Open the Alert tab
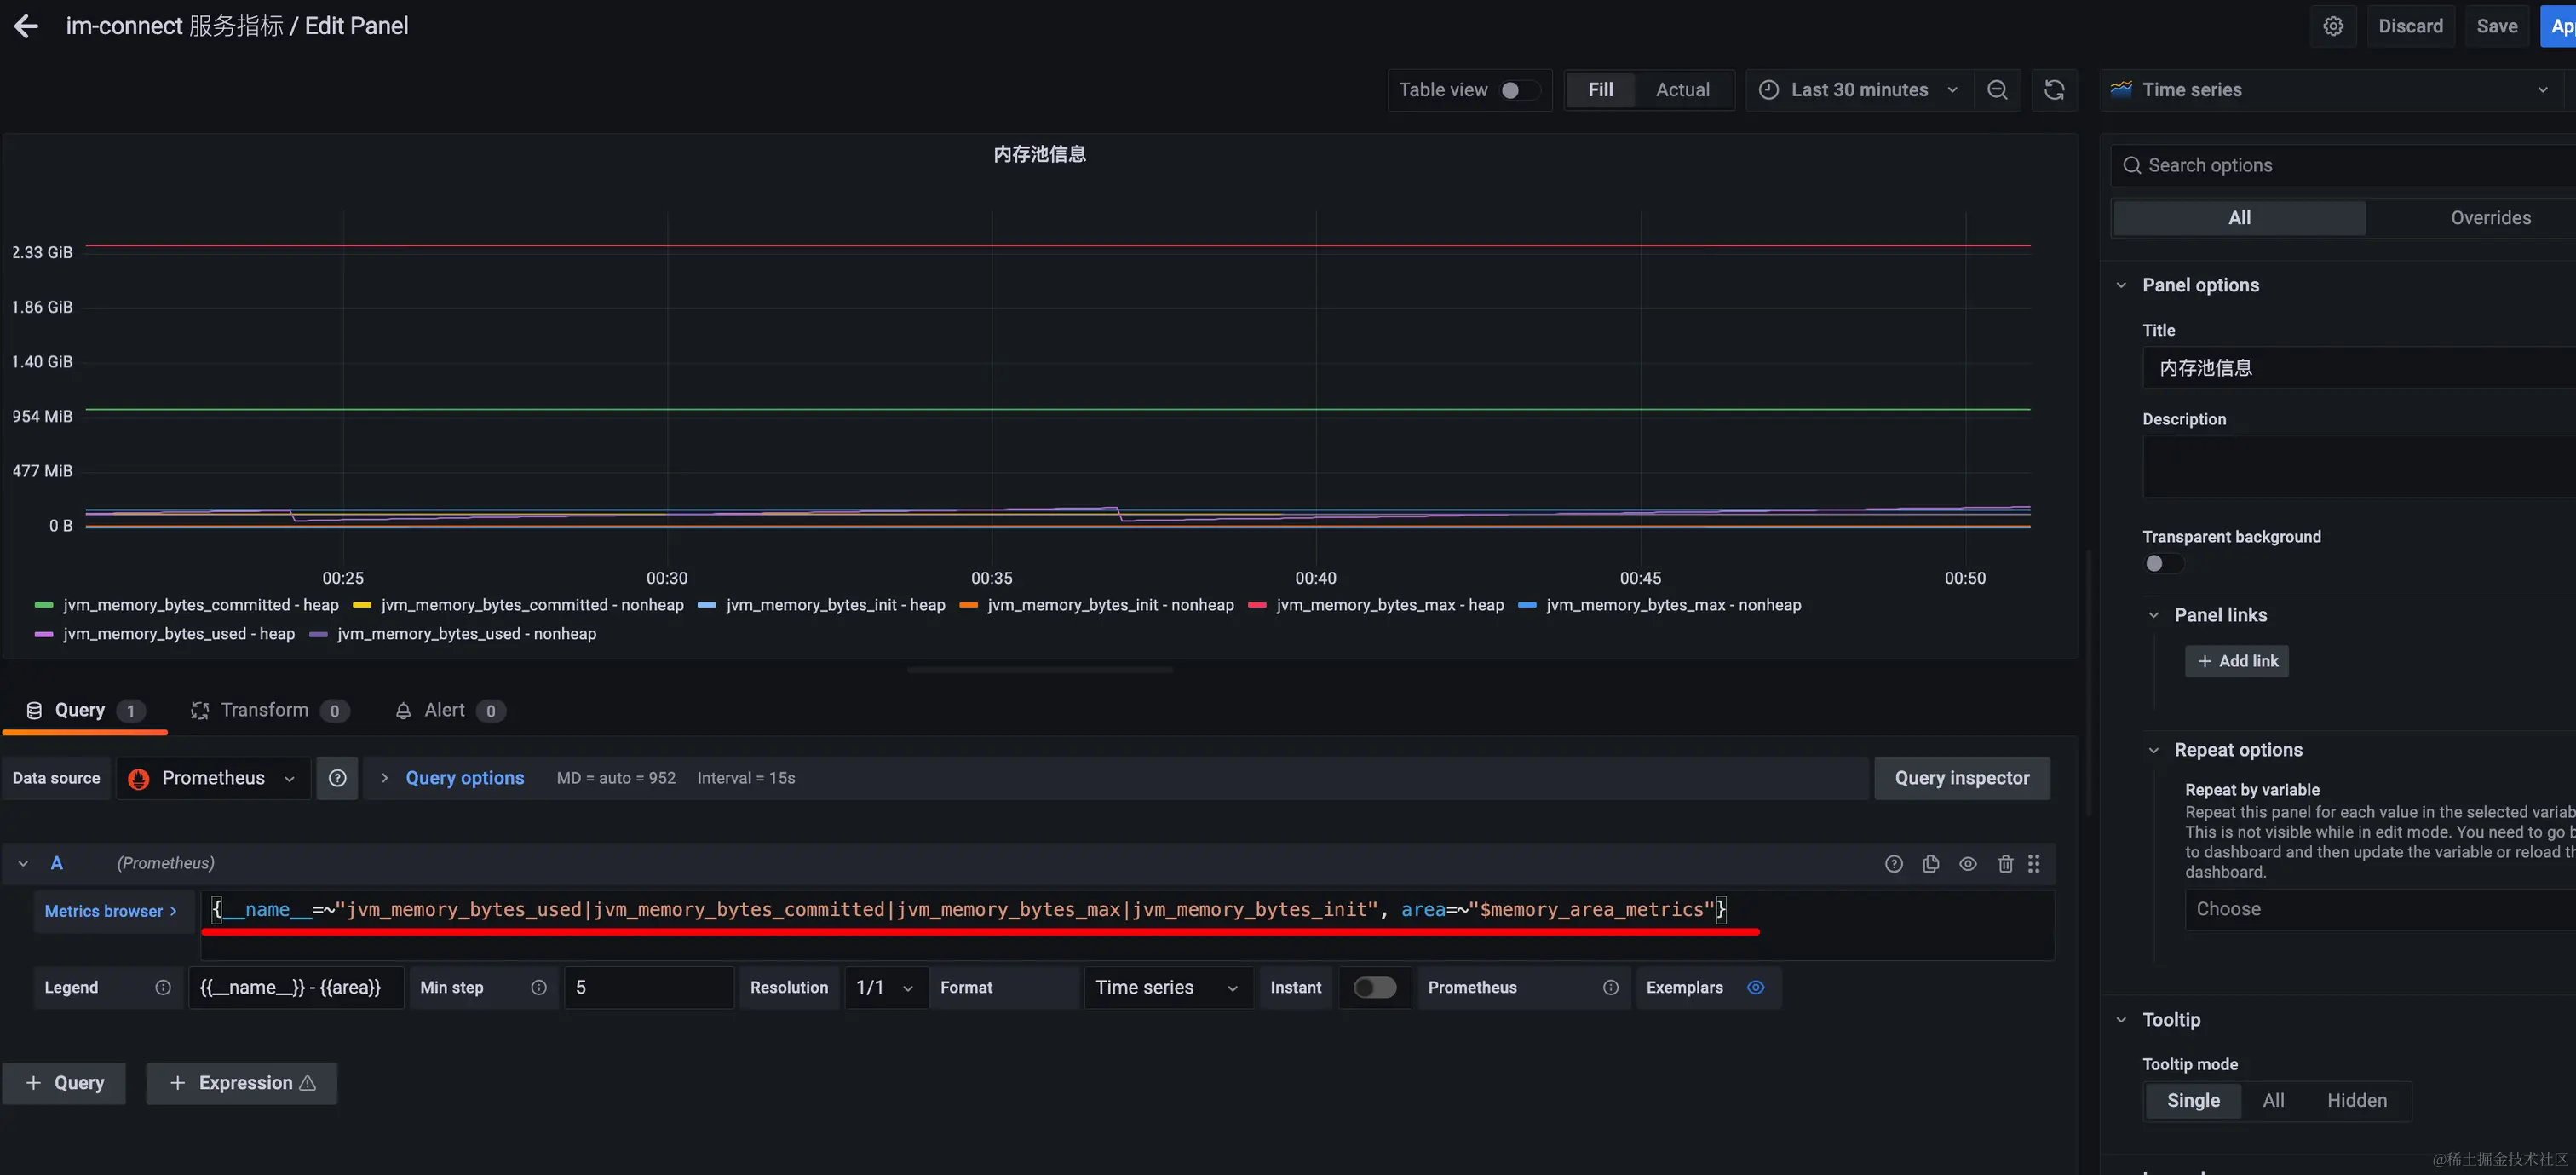Image resolution: width=2576 pixels, height=1175 pixels. pos(444,710)
